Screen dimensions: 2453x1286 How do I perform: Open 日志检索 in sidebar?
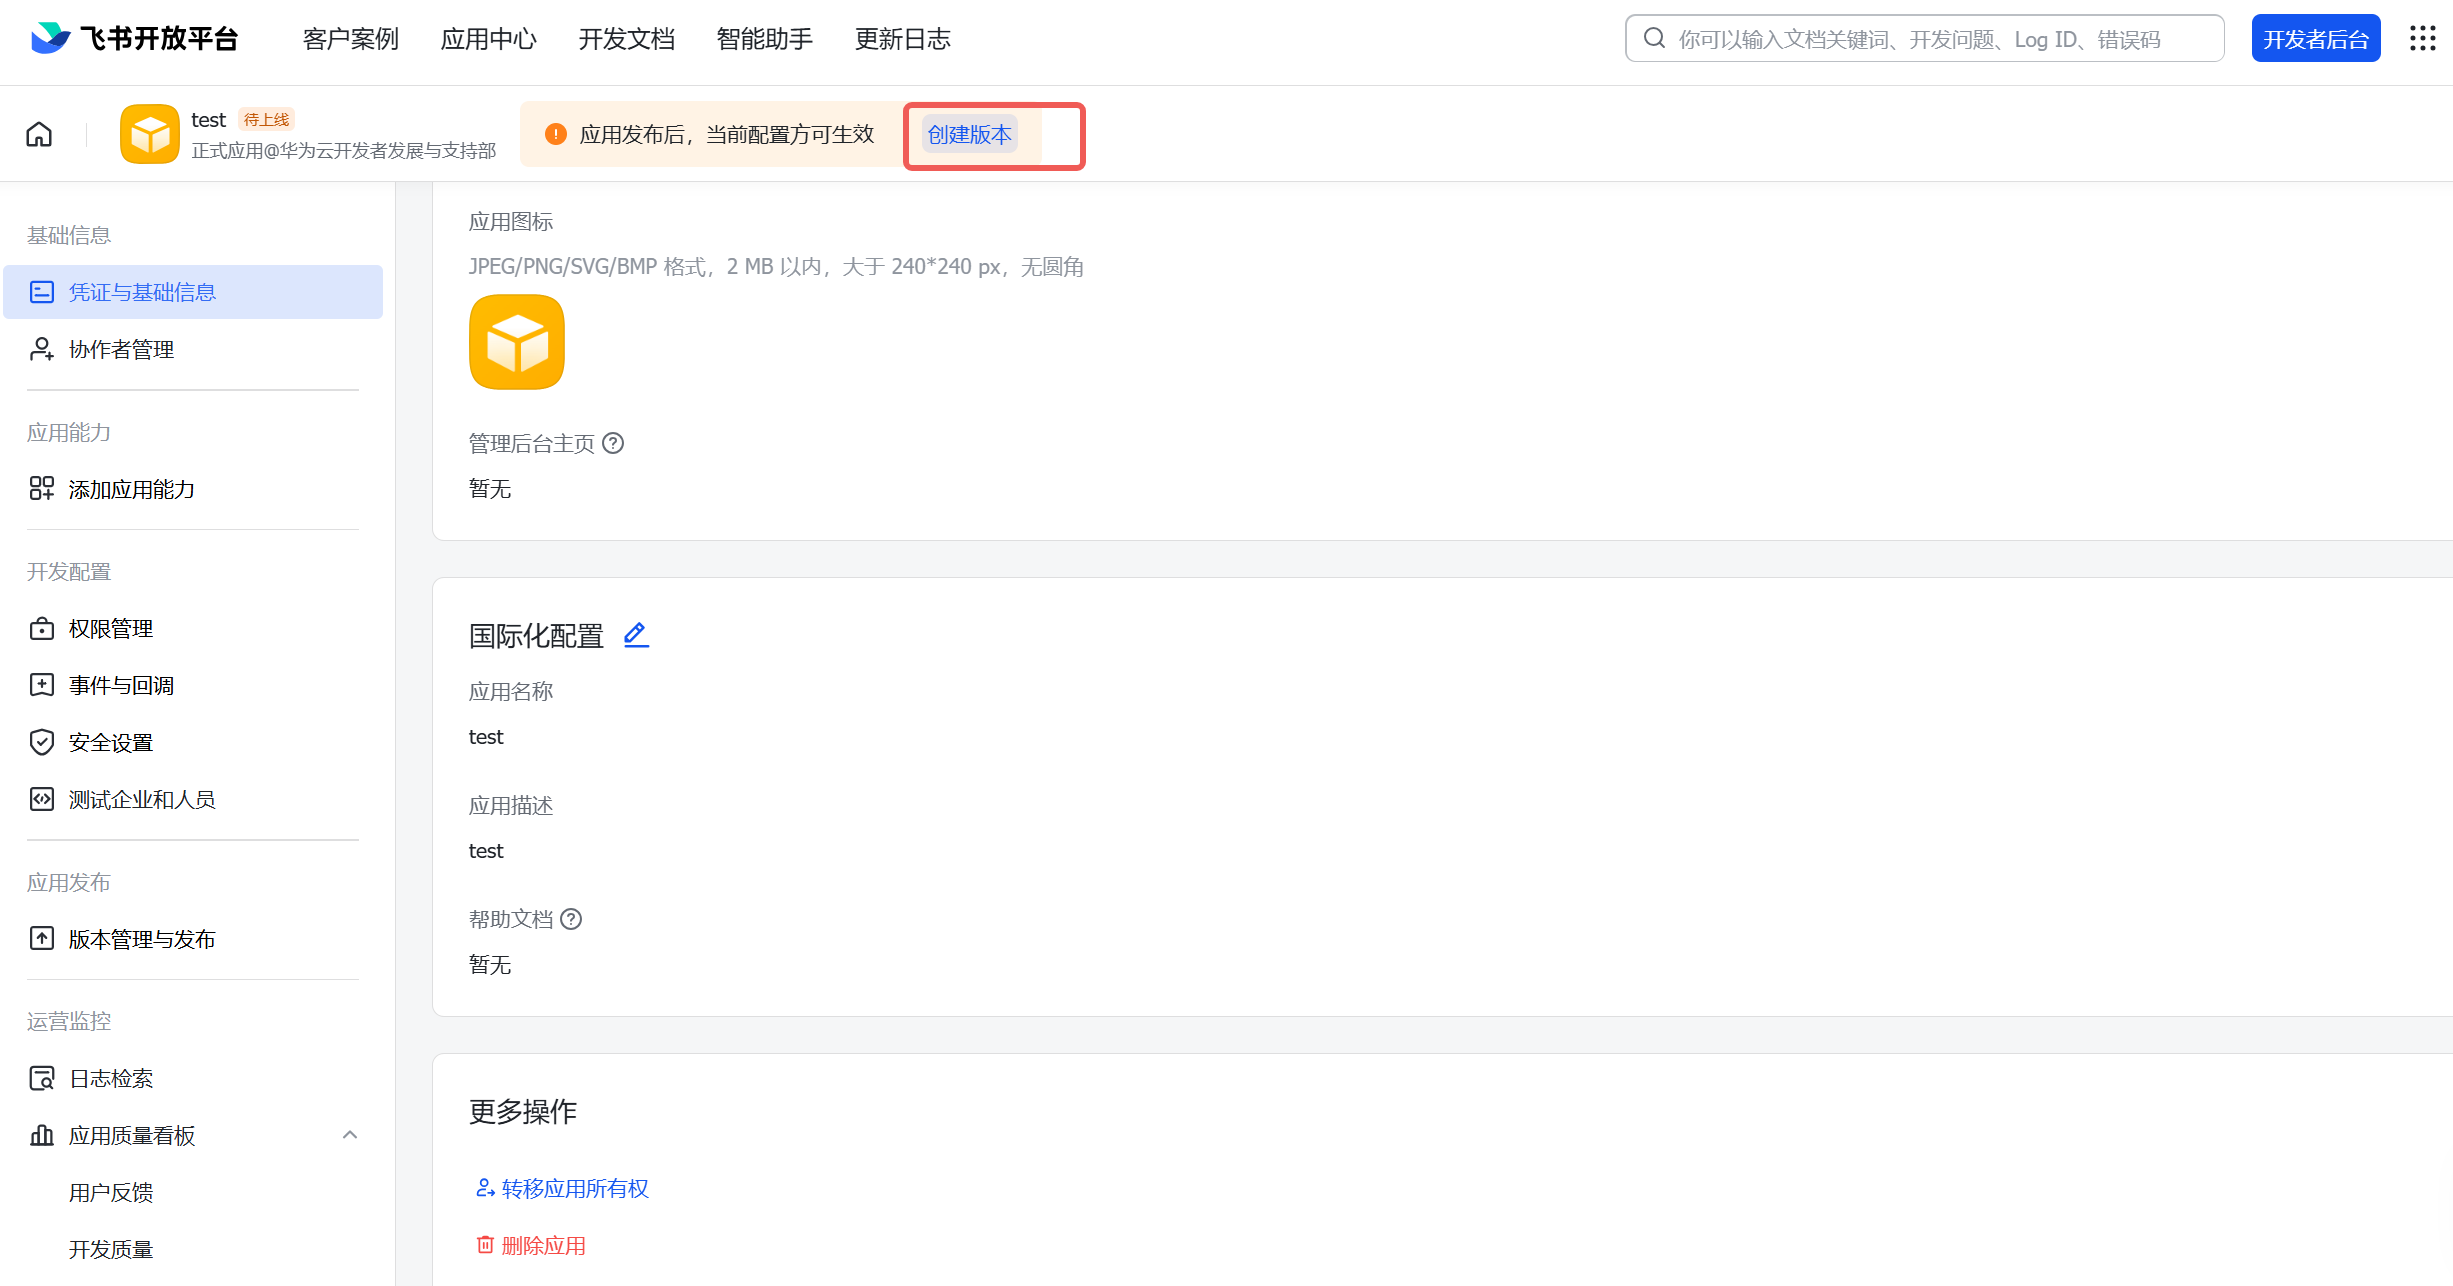[x=193, y=1078]
